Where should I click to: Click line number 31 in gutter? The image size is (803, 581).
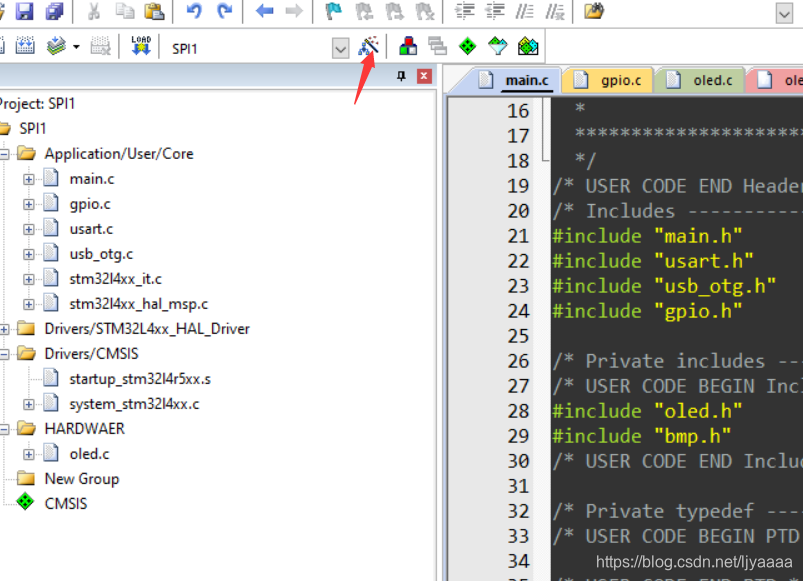[518, 486]
